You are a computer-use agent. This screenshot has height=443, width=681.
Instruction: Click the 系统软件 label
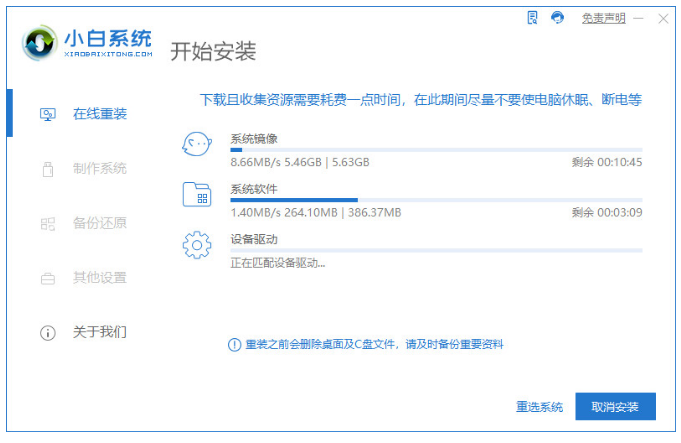(254, 189)
